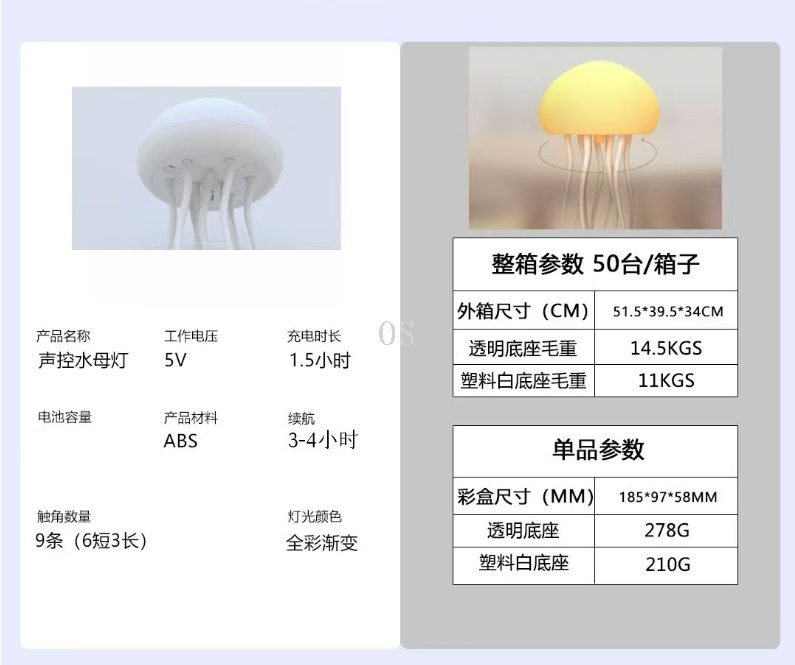The image size is (795, 665).
Task: Click the 全彩渐变 light color text
Action: tap(321, 543)
